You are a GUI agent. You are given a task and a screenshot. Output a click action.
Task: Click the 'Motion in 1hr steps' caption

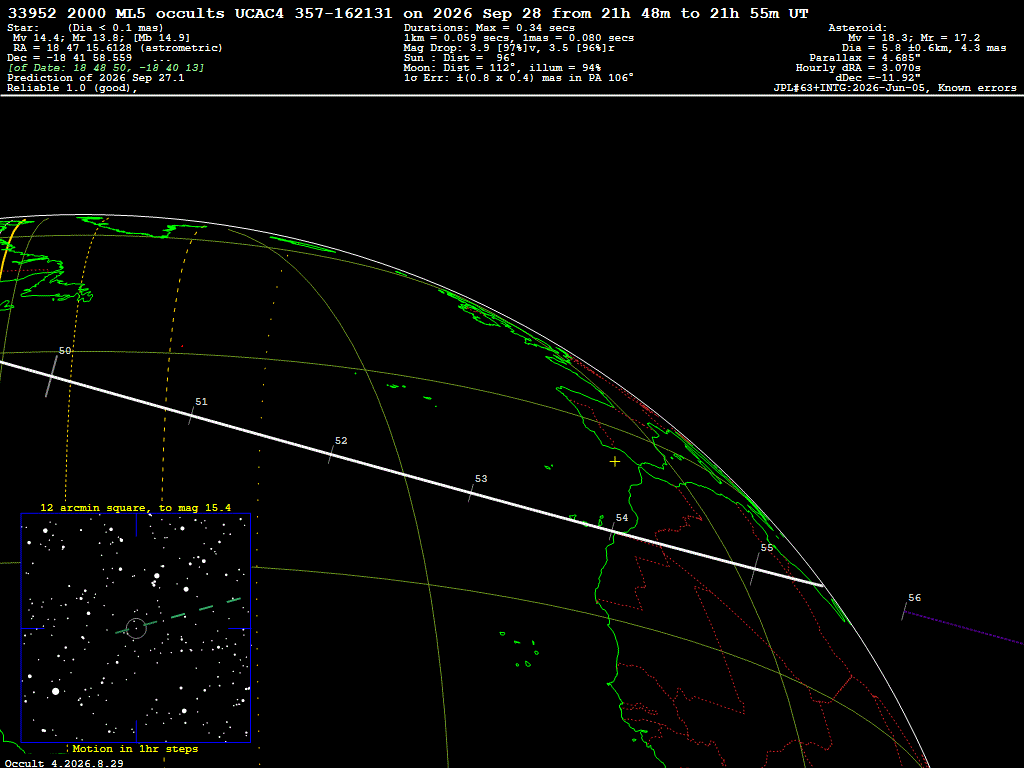click(135, 748)
